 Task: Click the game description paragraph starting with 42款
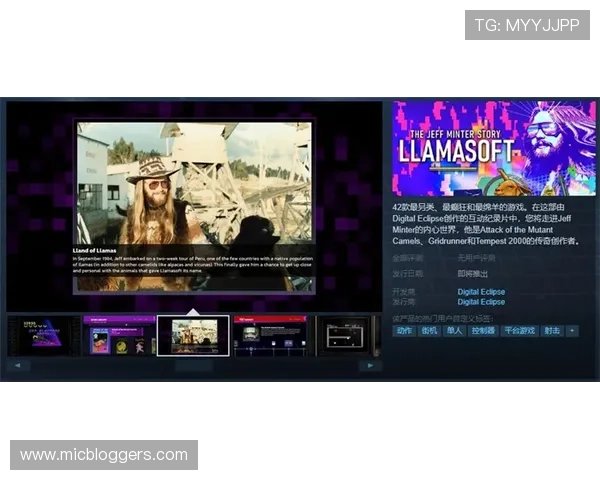[x=486, y=224]
